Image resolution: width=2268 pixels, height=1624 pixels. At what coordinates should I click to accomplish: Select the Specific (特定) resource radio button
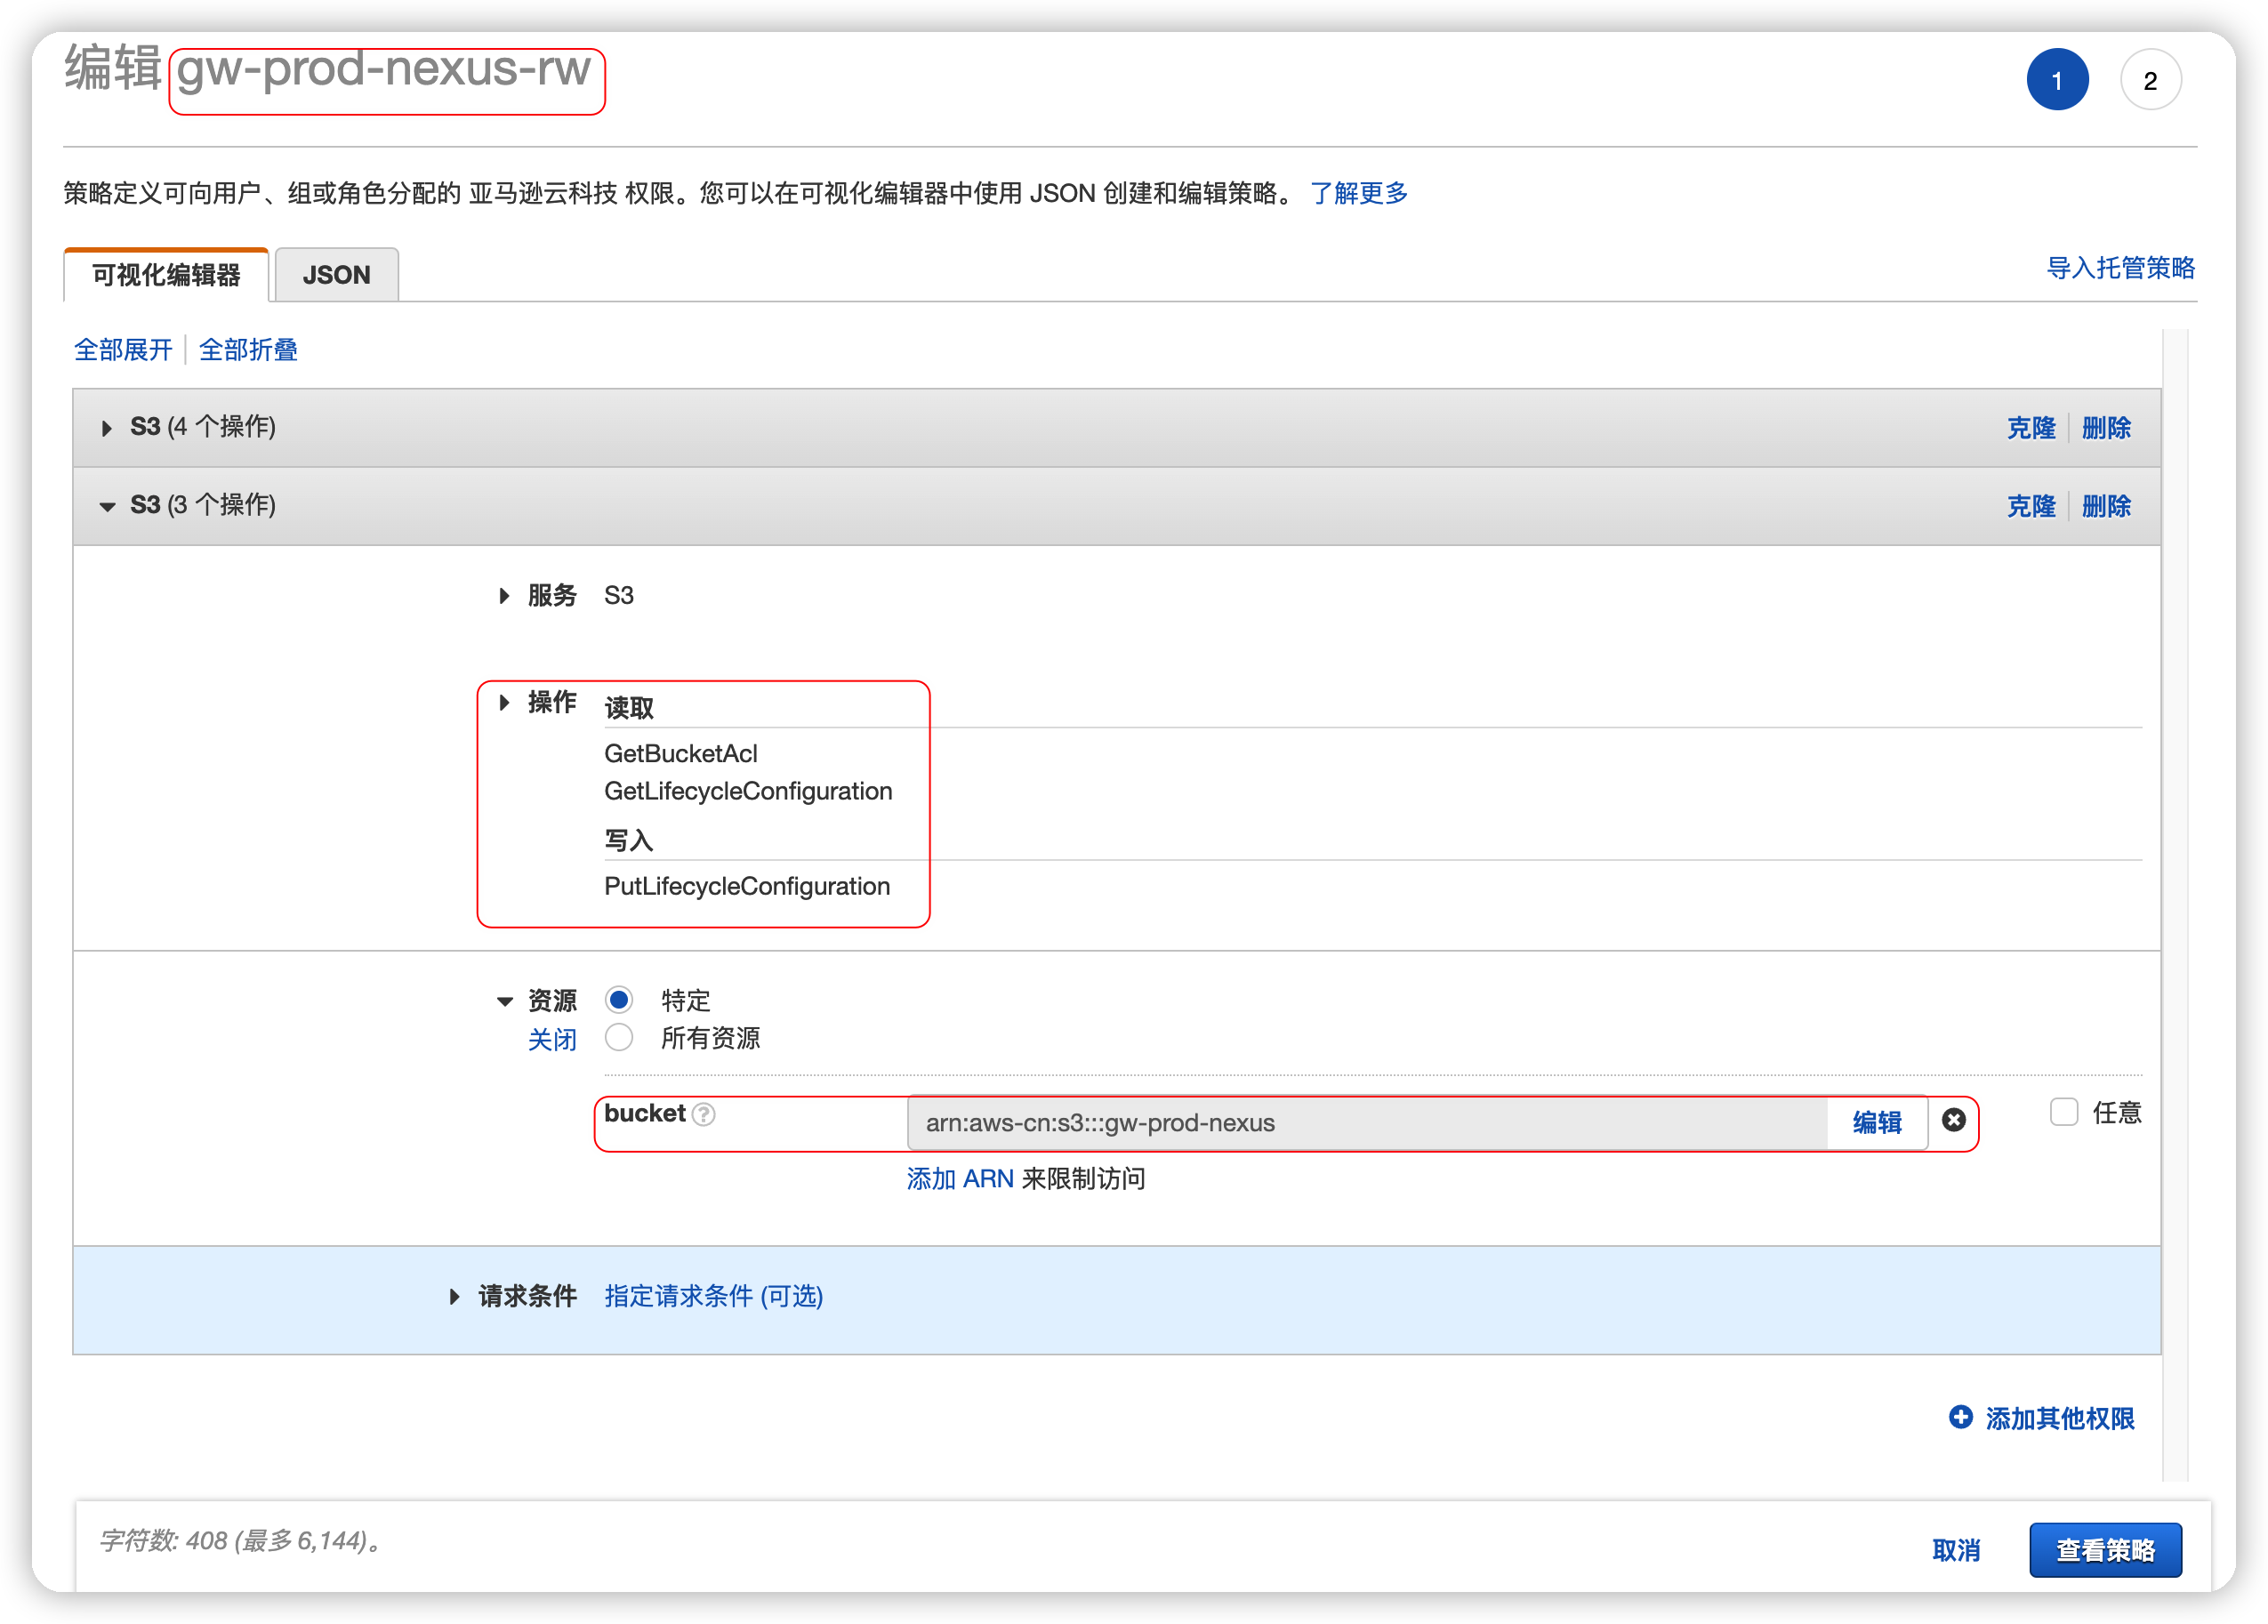coord(619,999)
